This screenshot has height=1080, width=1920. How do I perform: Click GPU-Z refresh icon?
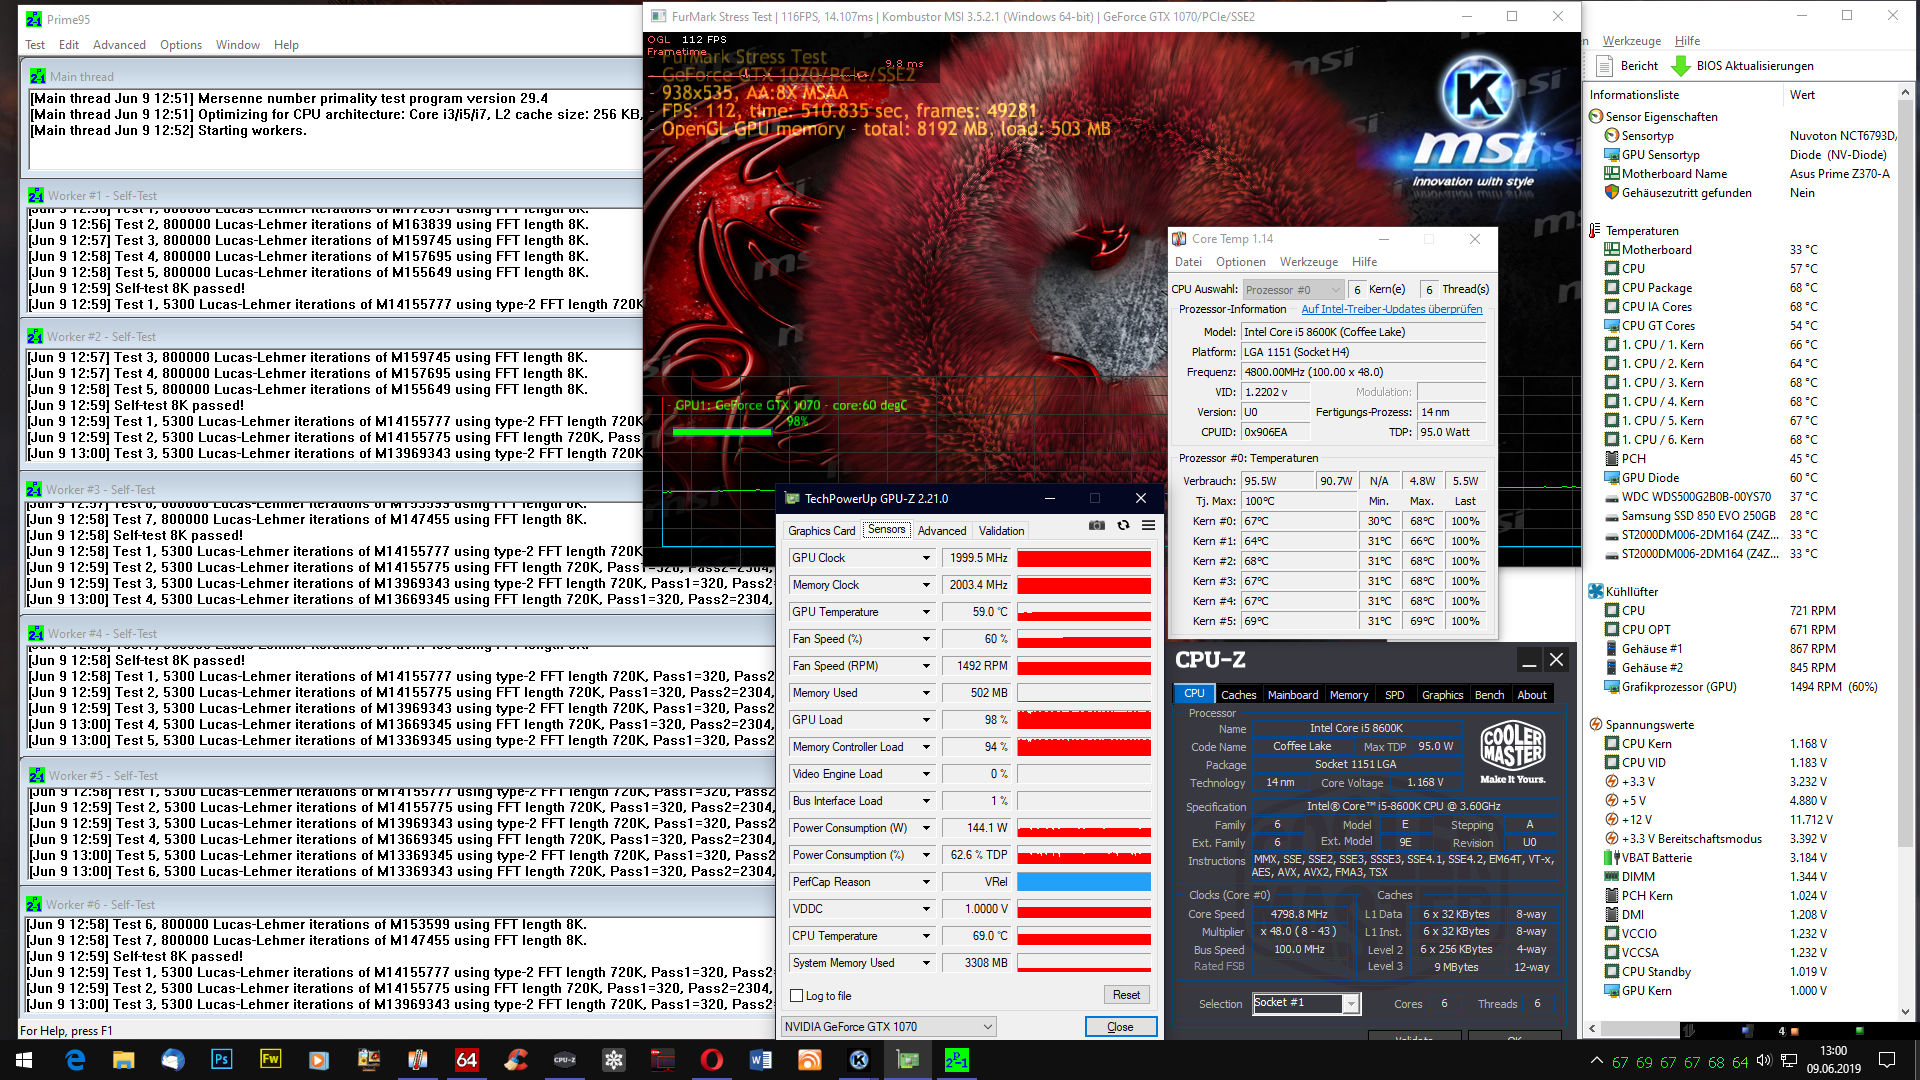[x=1123, y=526]
